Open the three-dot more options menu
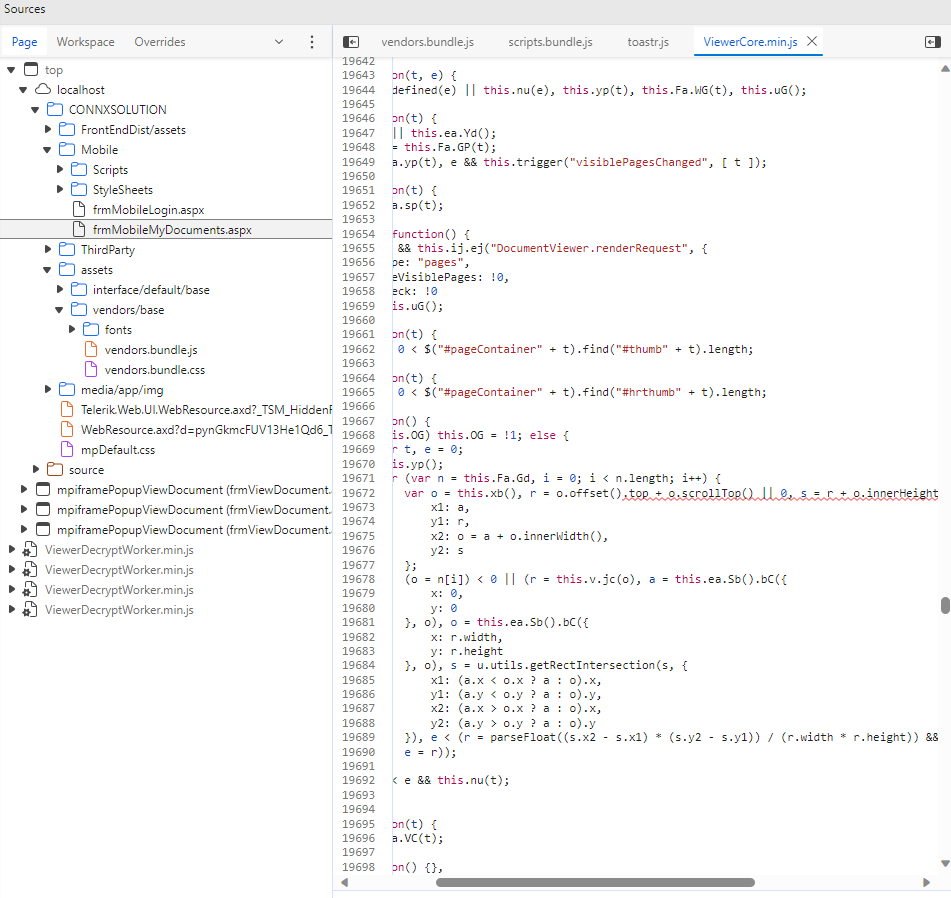 [312, 42]
